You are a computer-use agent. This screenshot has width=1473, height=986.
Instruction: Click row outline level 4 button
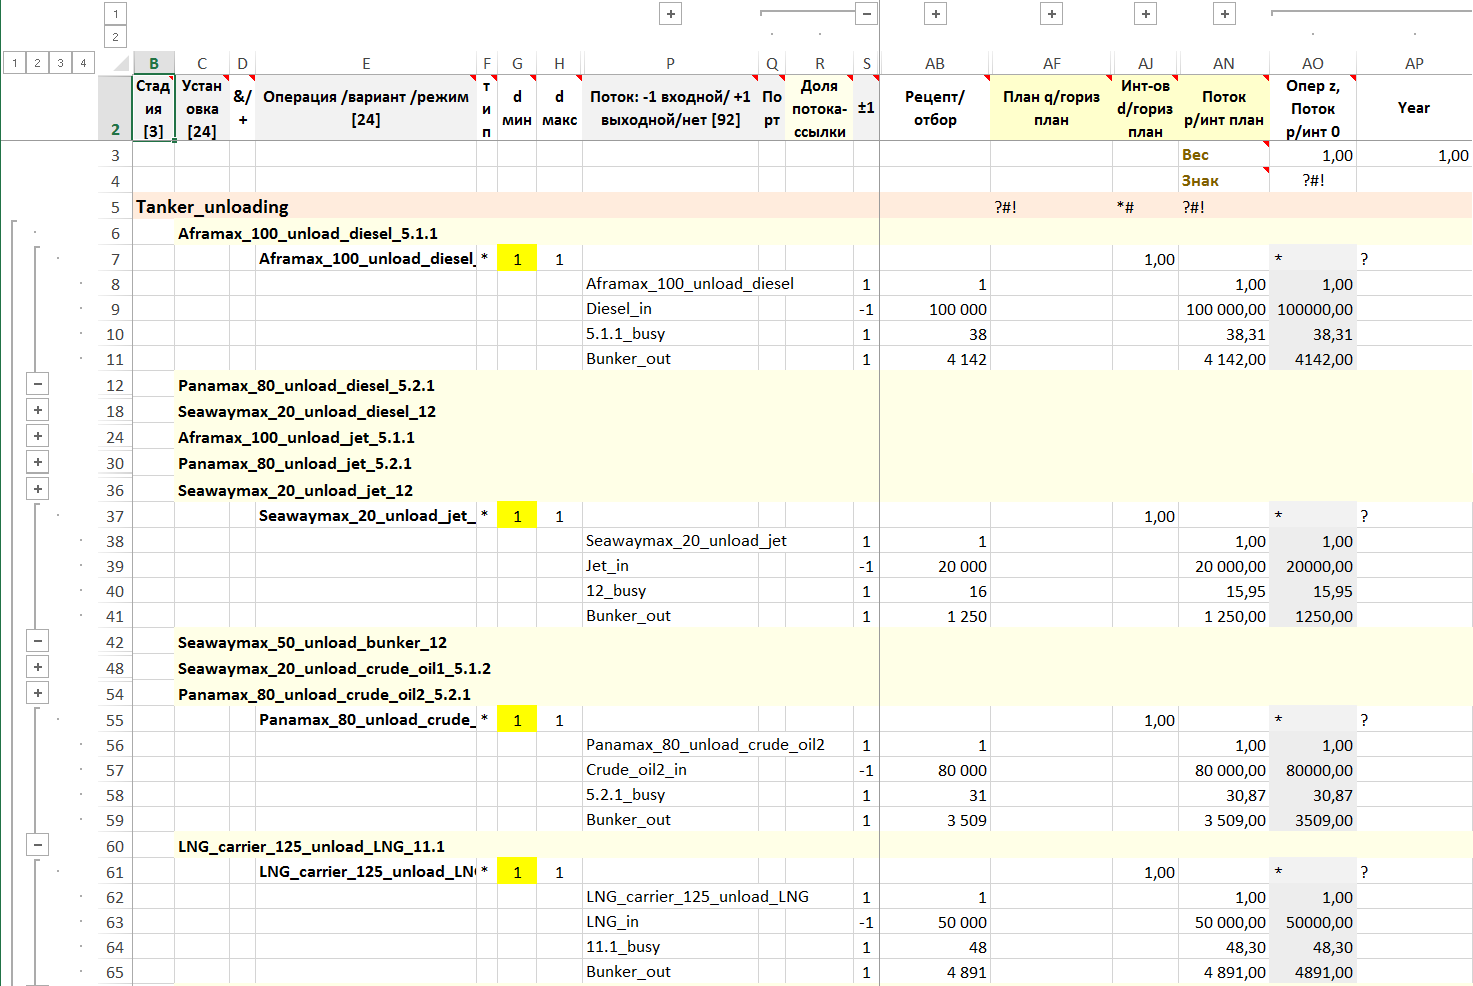point(84,63)
